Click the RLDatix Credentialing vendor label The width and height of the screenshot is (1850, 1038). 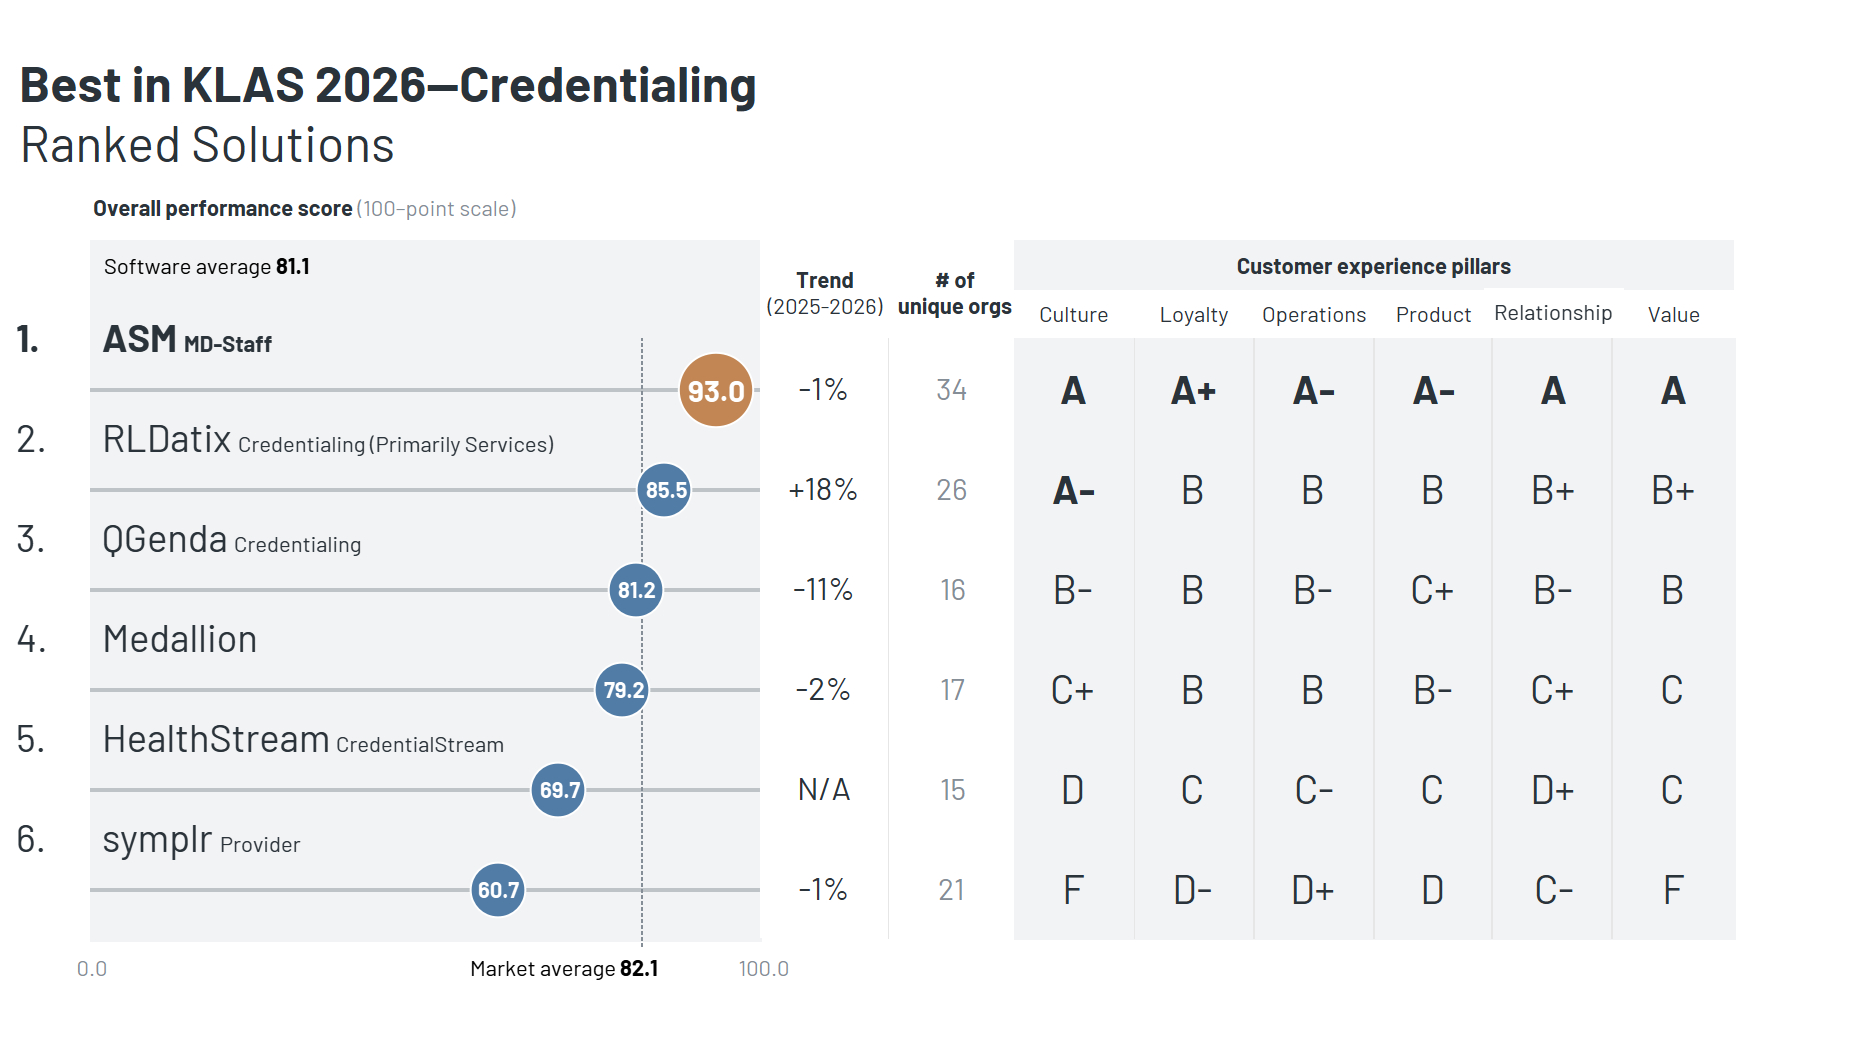pos(328,441)
